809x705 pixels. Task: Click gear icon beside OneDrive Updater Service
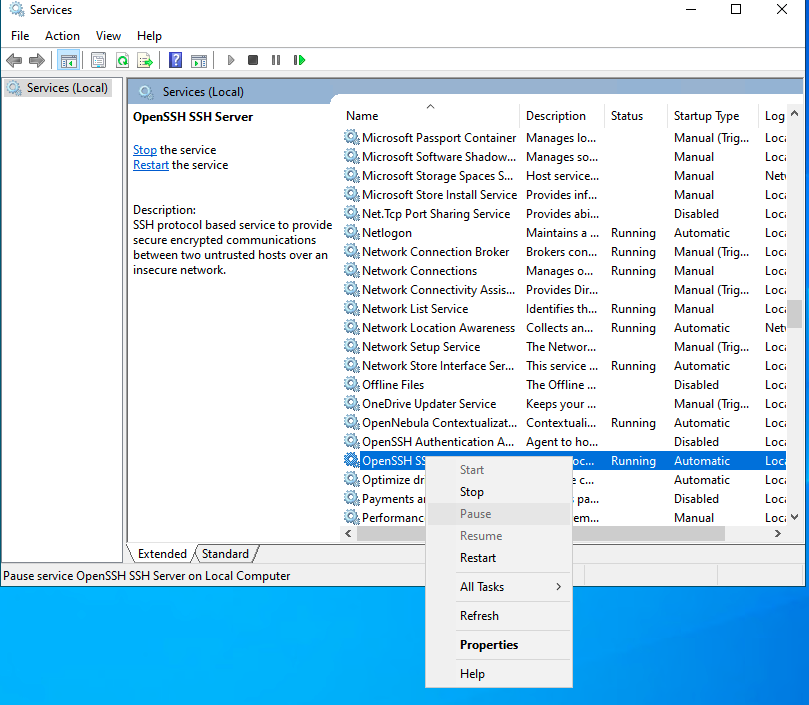[x=351, y=403]
